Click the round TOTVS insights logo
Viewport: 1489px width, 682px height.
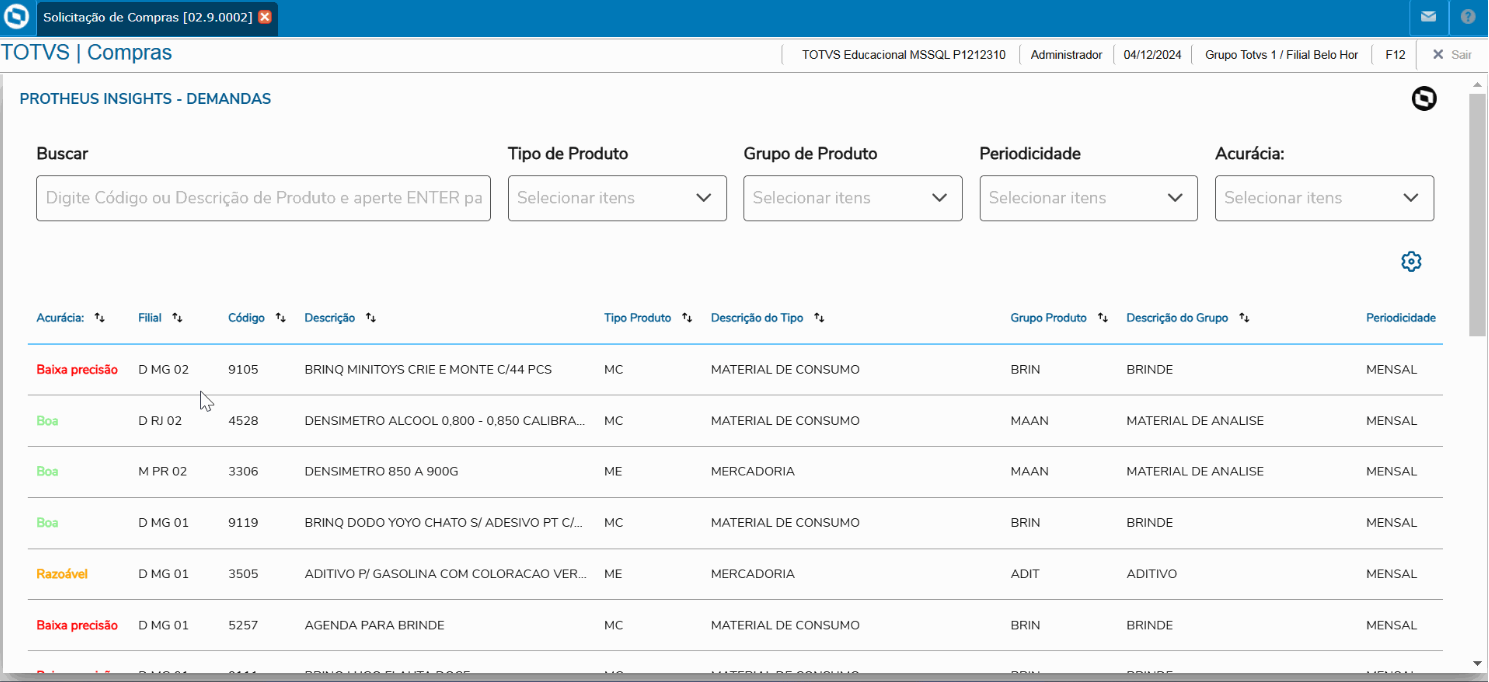[x=1424, y=99]
